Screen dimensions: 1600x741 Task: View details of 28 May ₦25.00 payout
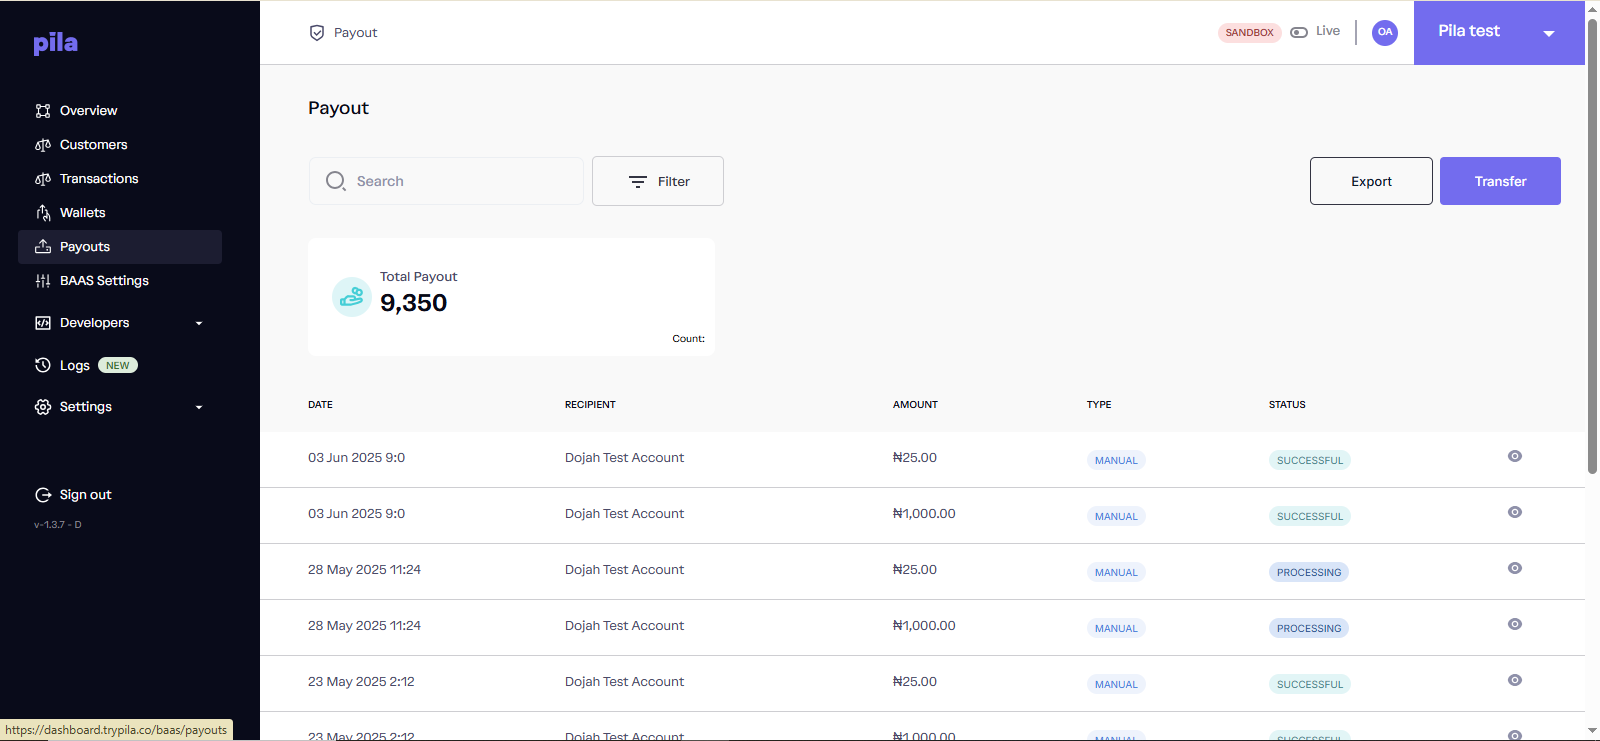[x=1515, y=568]
